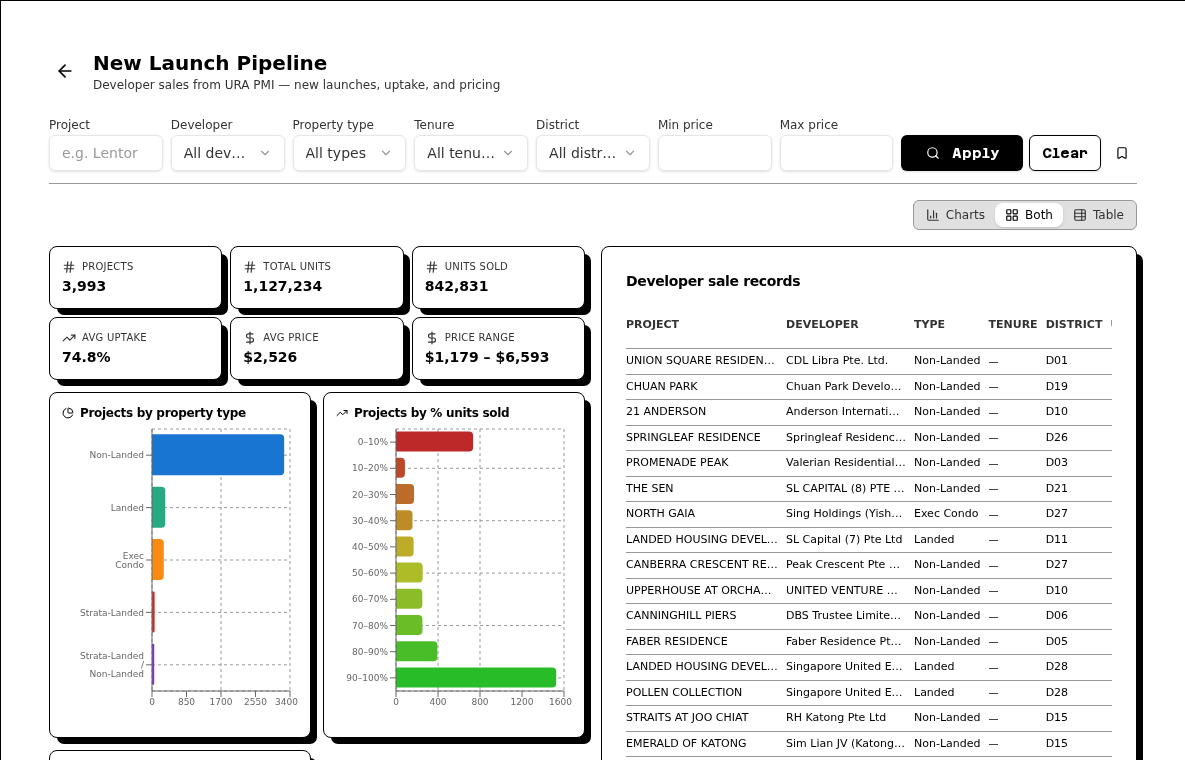Click the TYPE column header
Image resolution: width=1185 pixels, height=760 pixels.
929,324
